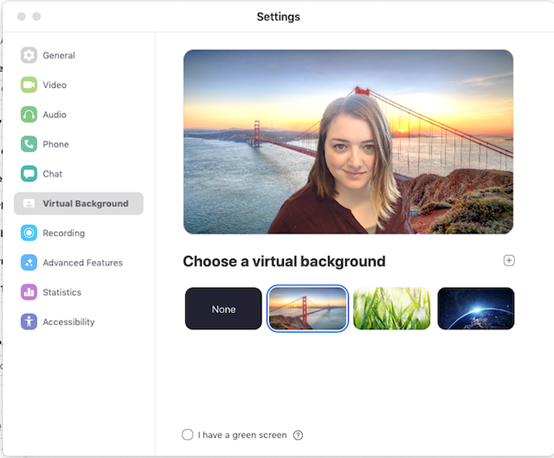The image size is (554, 458).
Task: Select the green grass background
Action: coord(392,309)
